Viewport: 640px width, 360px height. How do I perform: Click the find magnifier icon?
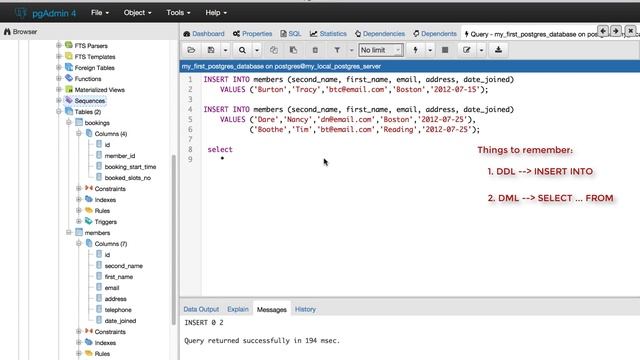(242, 50)
